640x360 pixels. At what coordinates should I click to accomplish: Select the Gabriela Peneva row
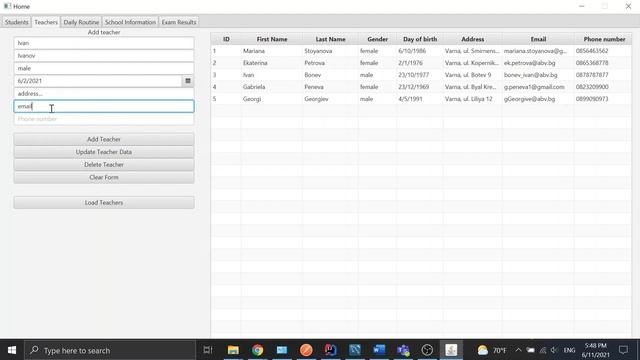point(421,87)
